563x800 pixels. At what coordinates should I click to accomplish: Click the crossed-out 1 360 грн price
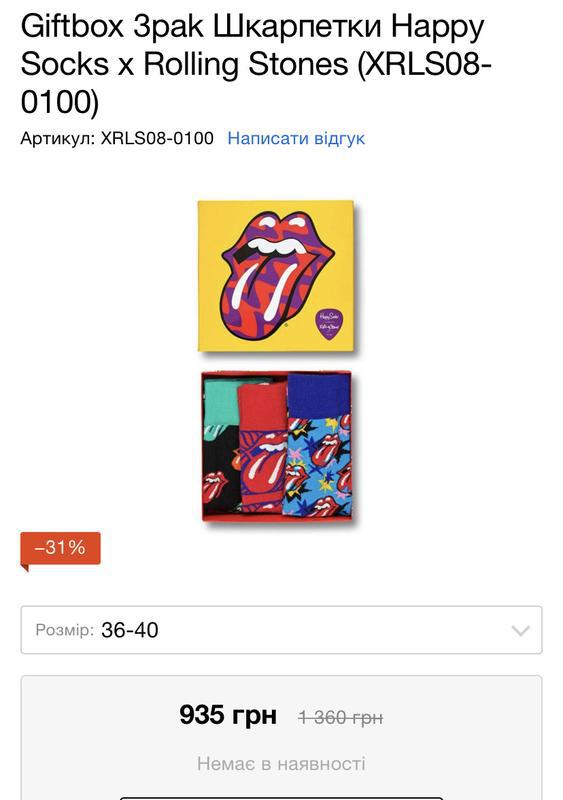pyautogui.click(x=340, y=717)
